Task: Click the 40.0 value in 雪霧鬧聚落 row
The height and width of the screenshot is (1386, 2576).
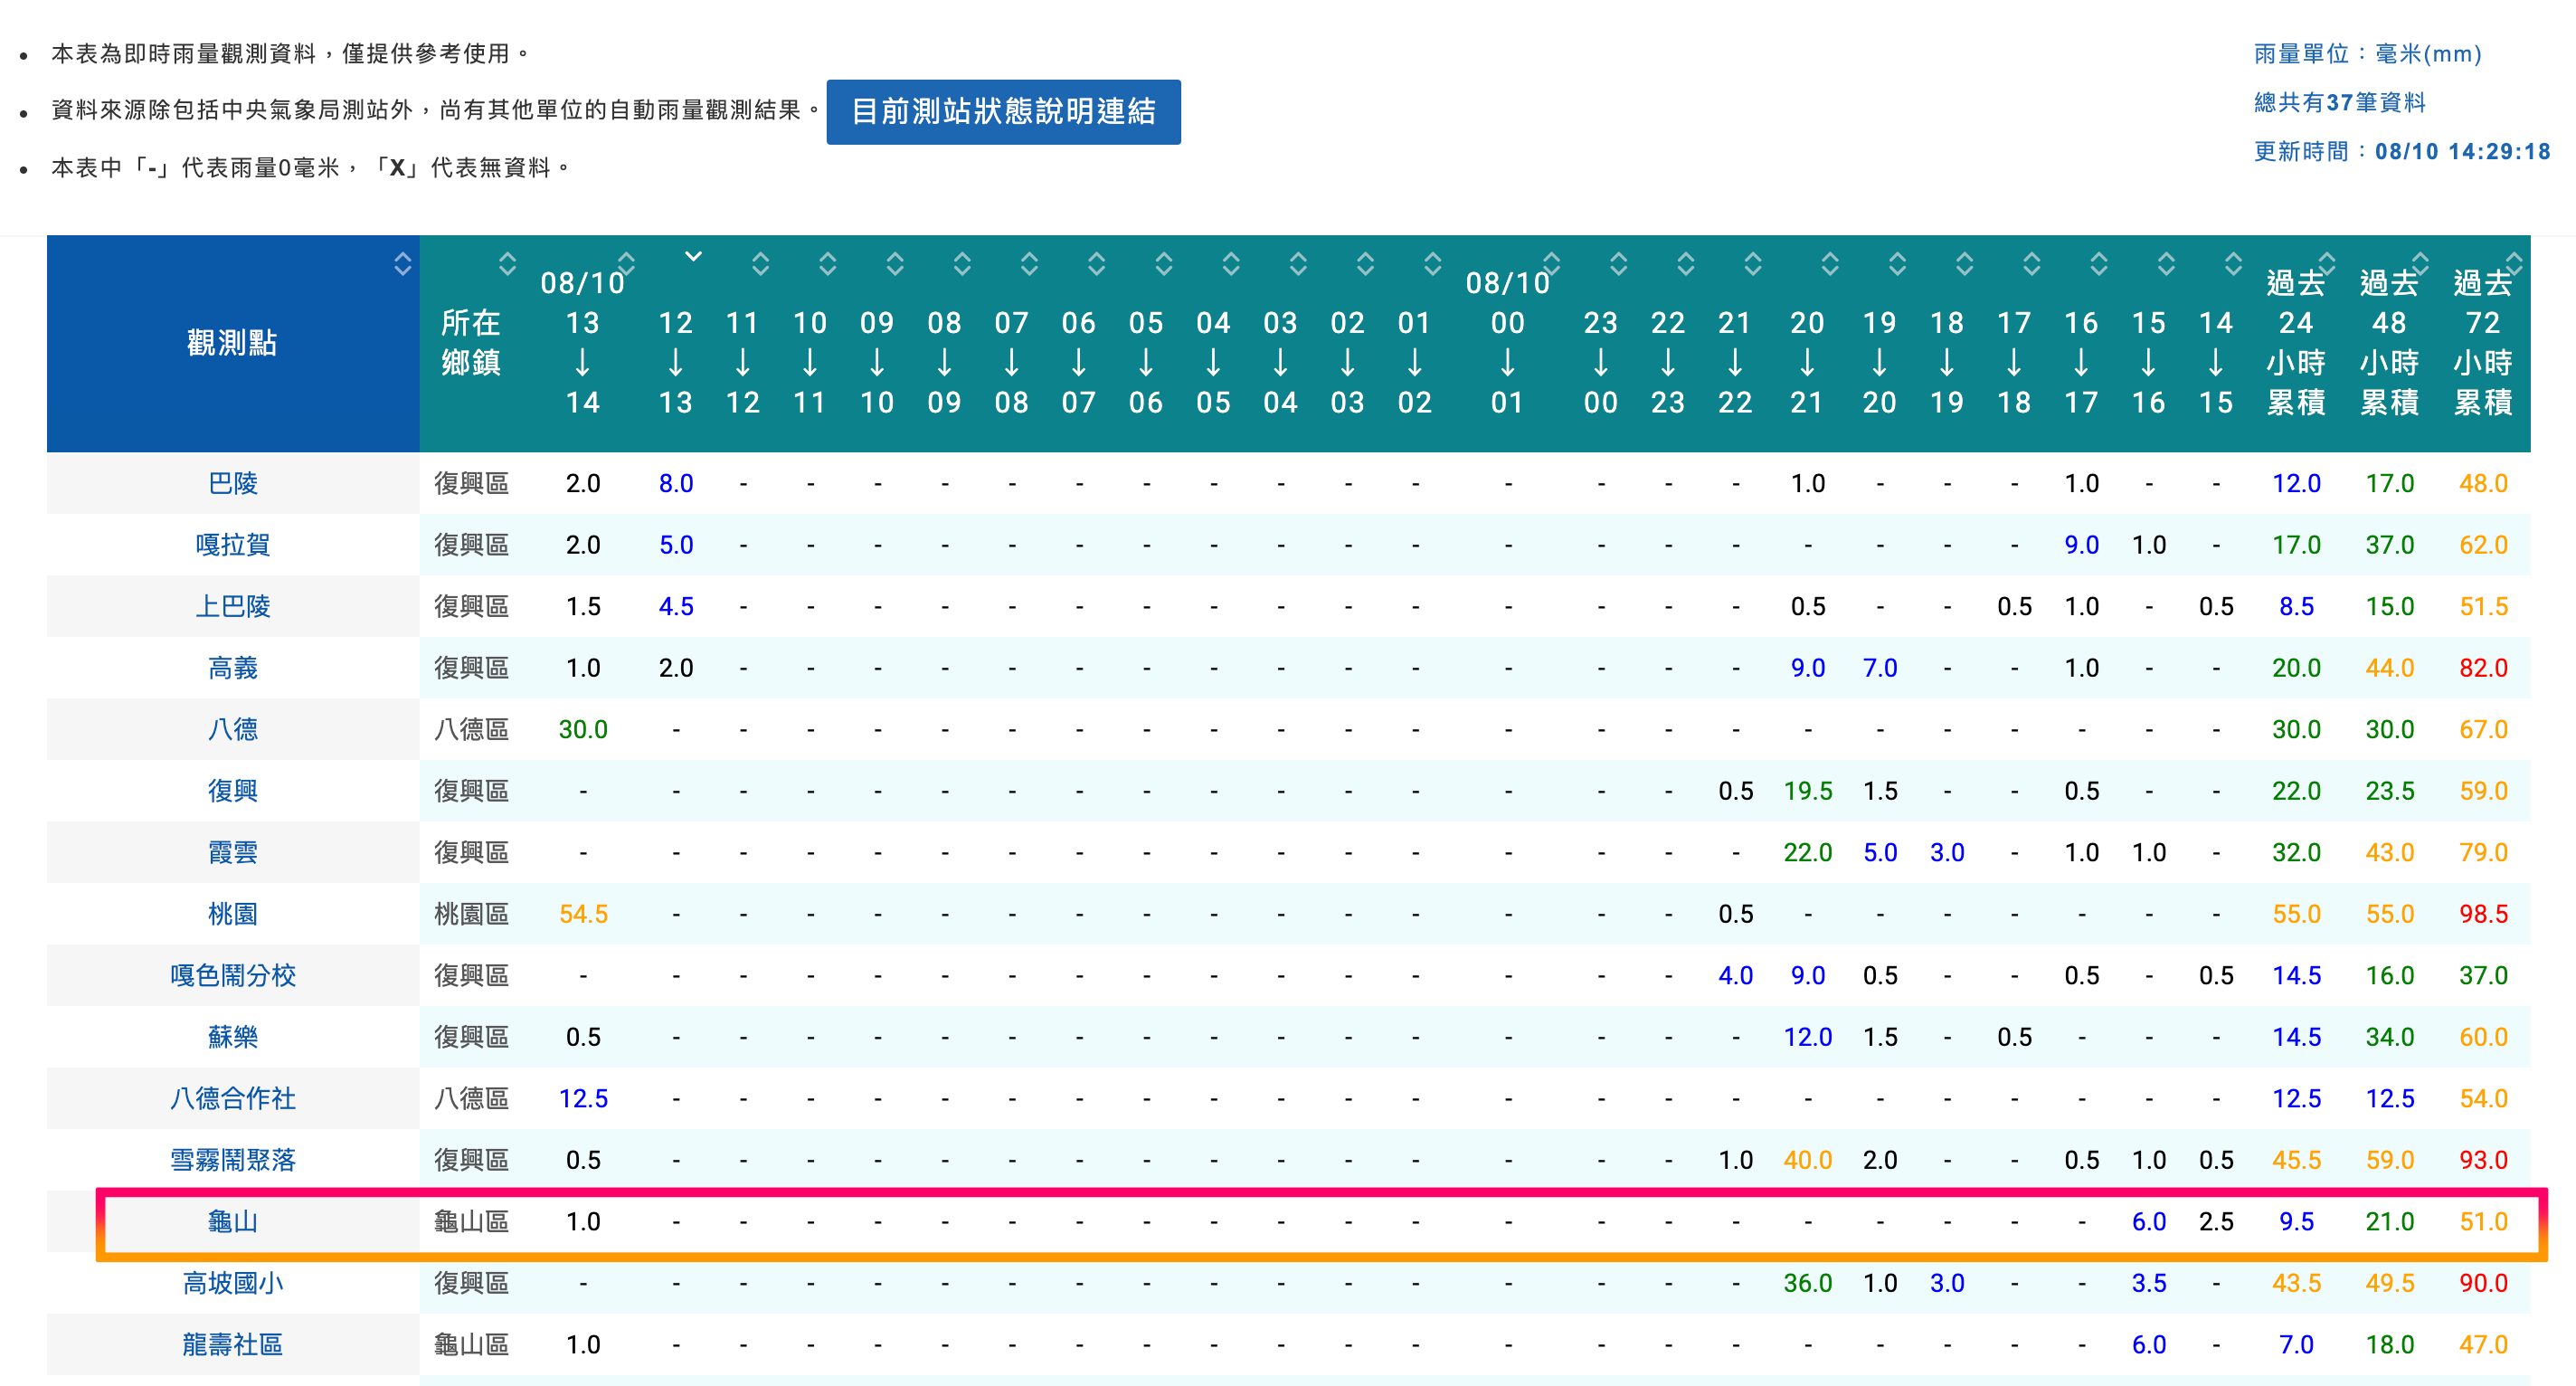Action: [1807, 1160]
